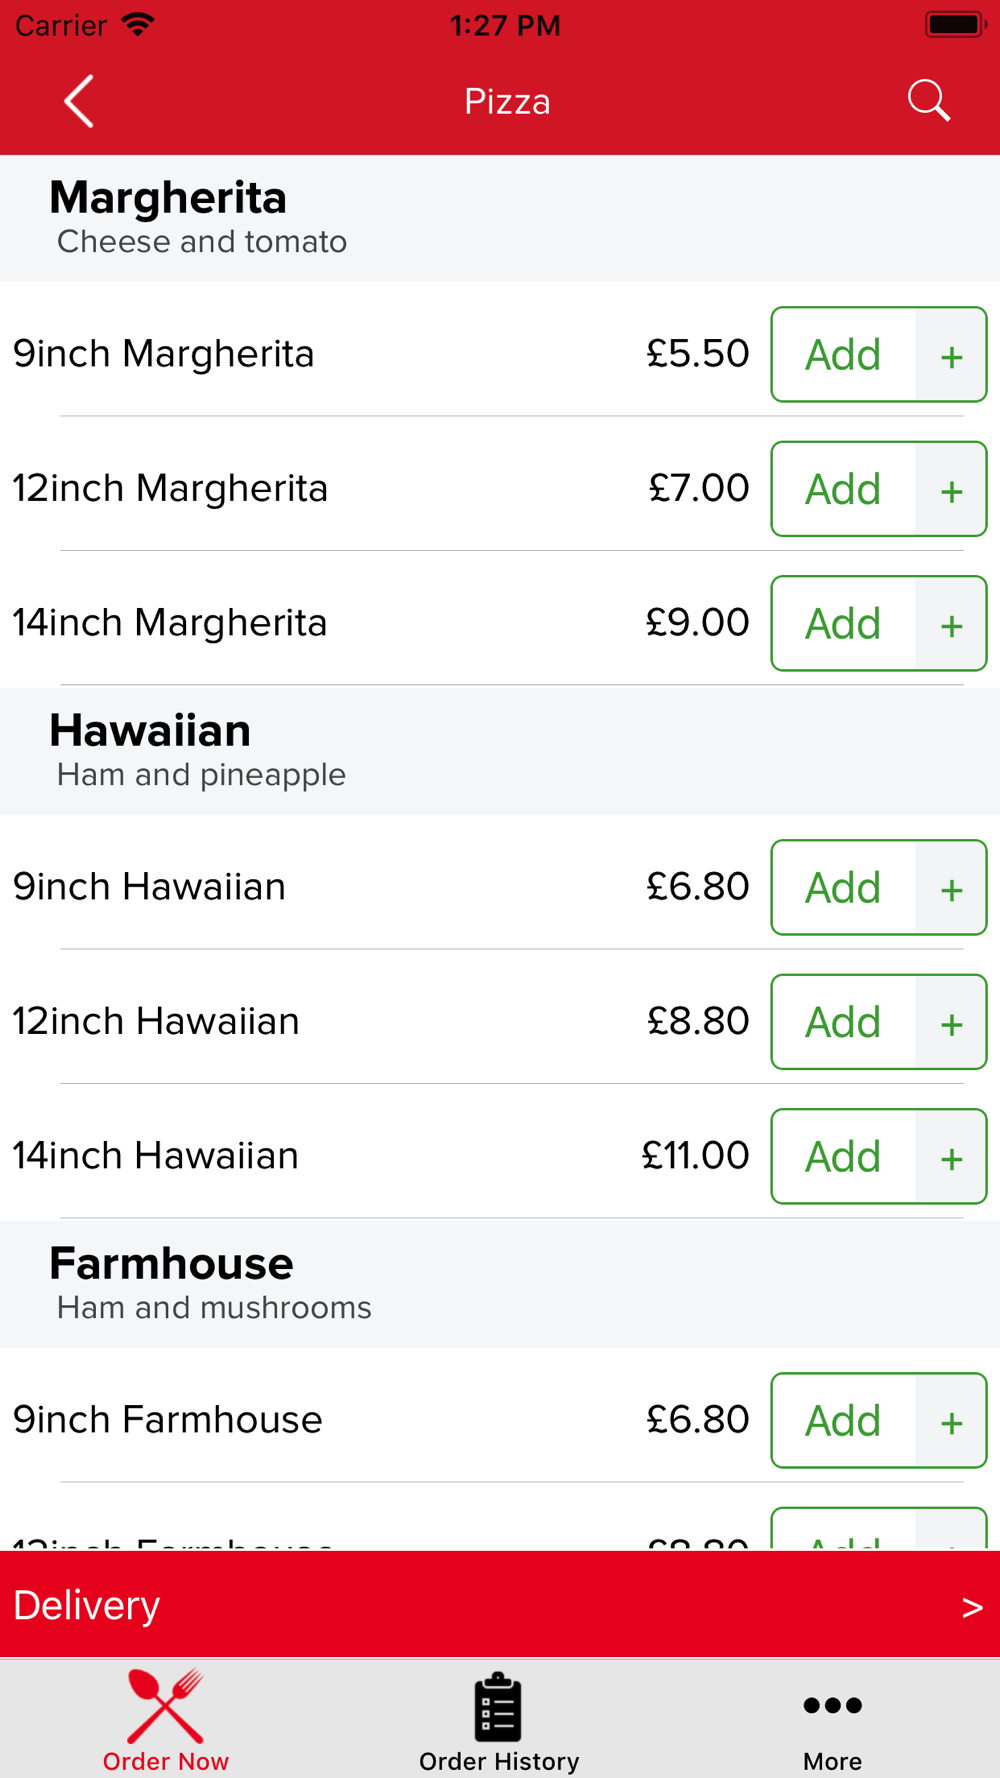This screenshot has width=1000, height=1778.
Task: Tap the More three-dots icon
Action: [832, 1705]
